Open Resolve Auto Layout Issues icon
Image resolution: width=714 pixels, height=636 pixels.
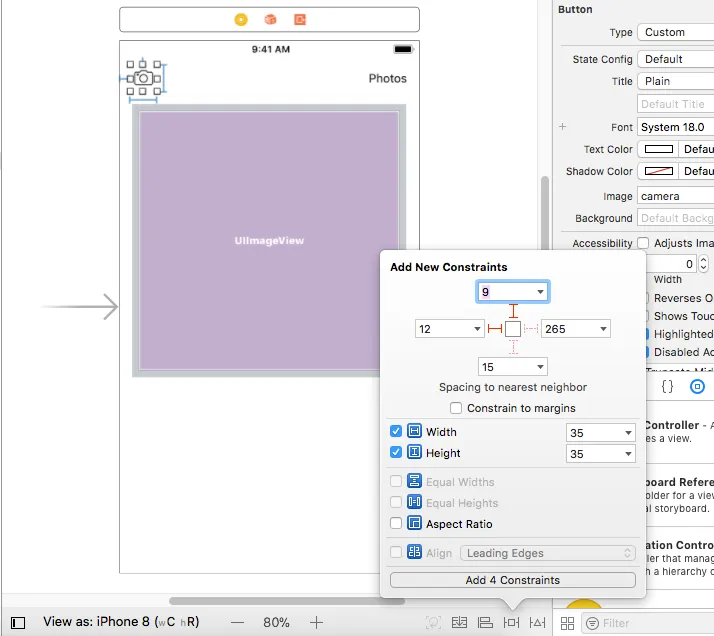click(x=537, y=622)
